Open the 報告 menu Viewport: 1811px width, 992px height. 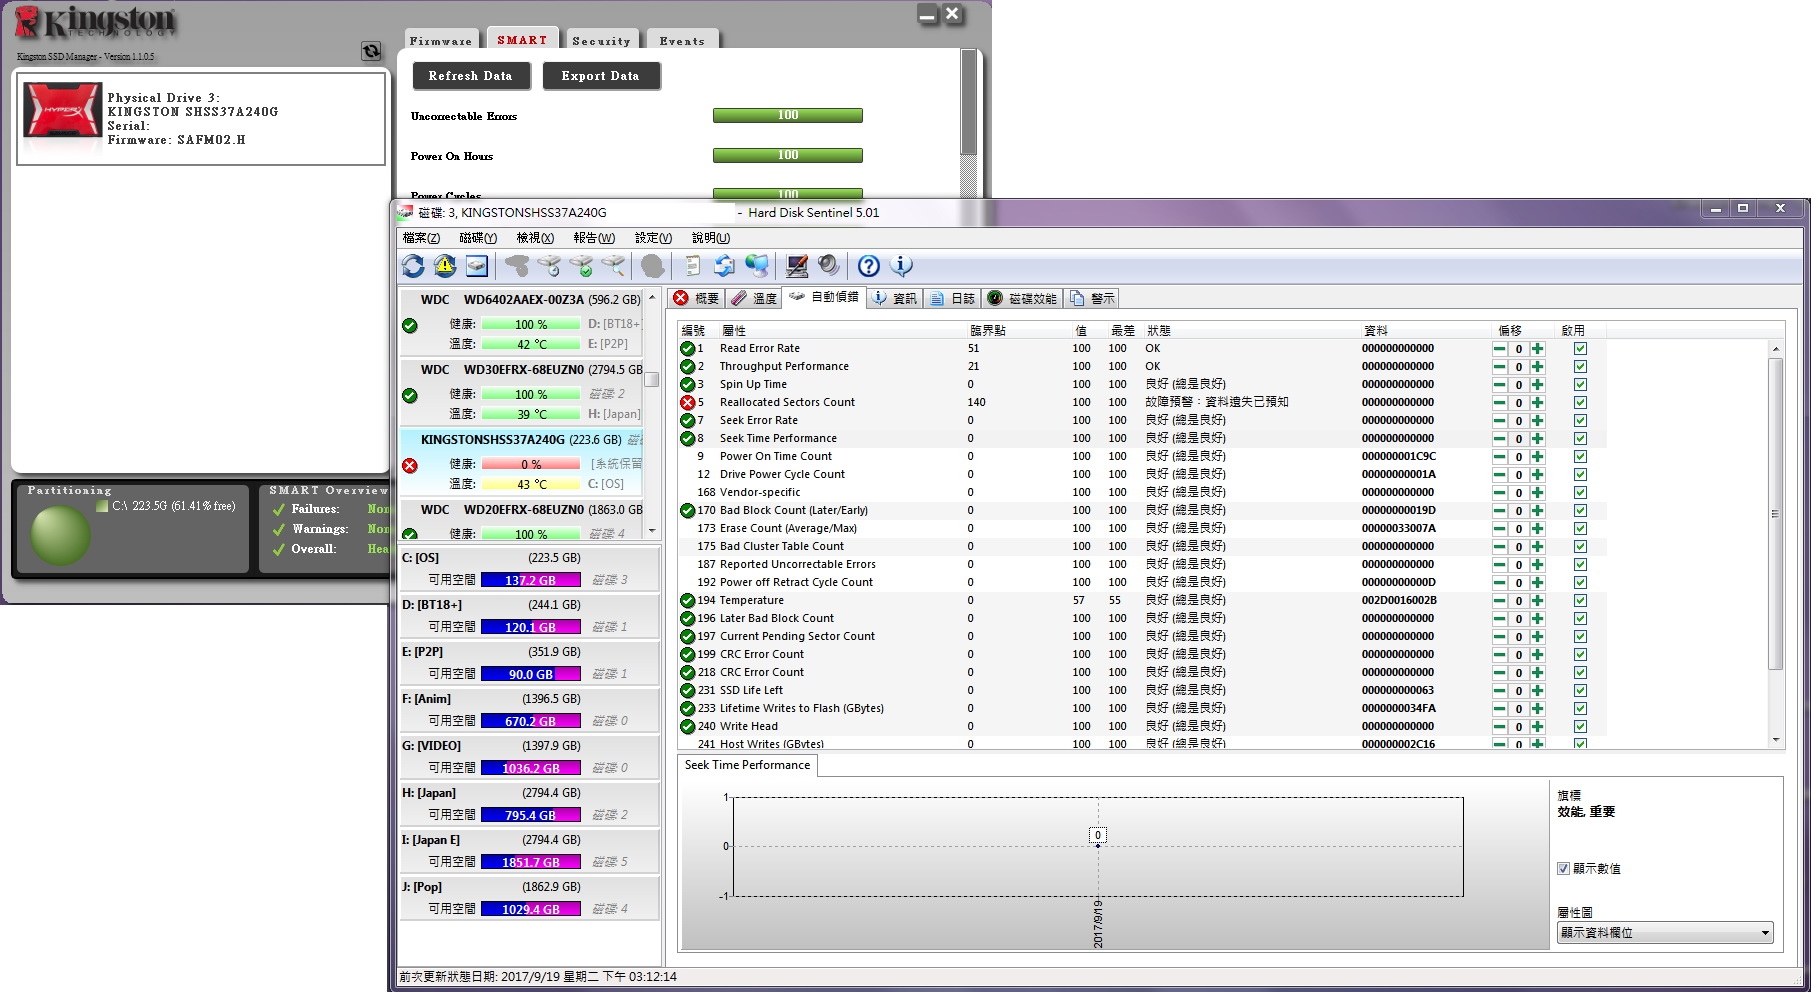594,238
